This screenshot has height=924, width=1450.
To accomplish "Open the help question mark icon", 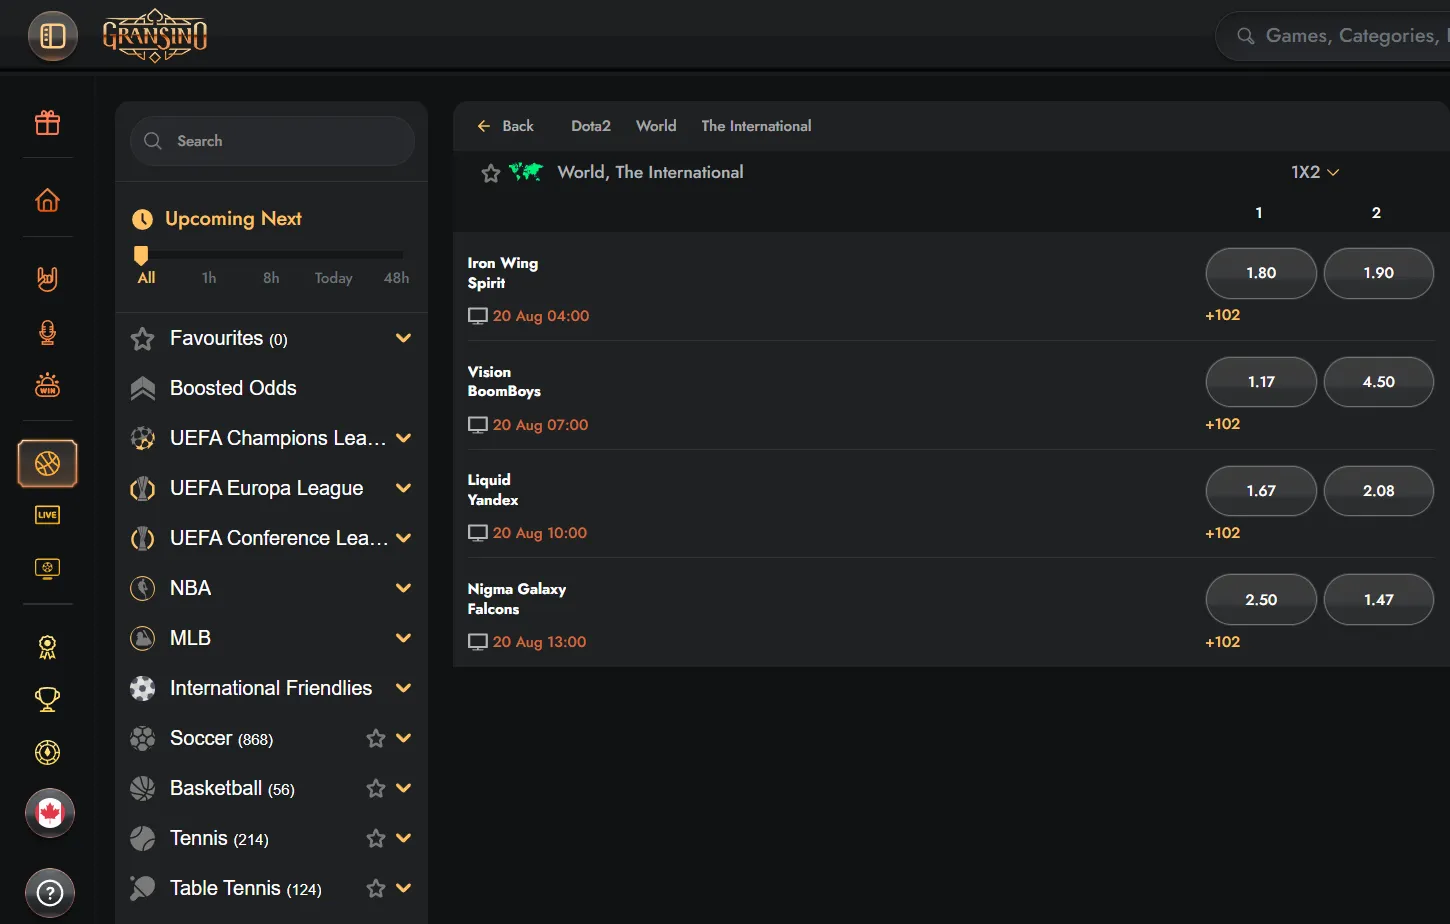I will pyautogui.click(x=50, y=893).
